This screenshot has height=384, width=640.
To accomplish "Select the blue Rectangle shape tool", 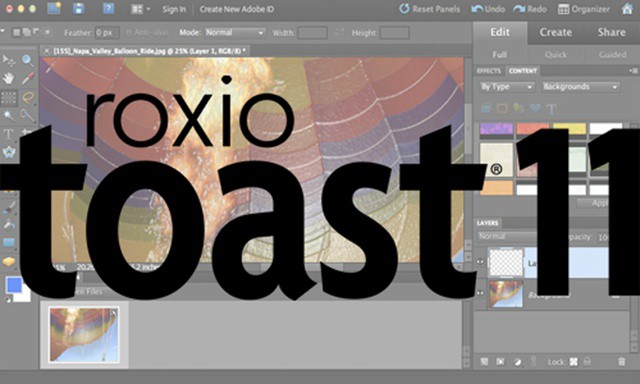I will 9,243.
